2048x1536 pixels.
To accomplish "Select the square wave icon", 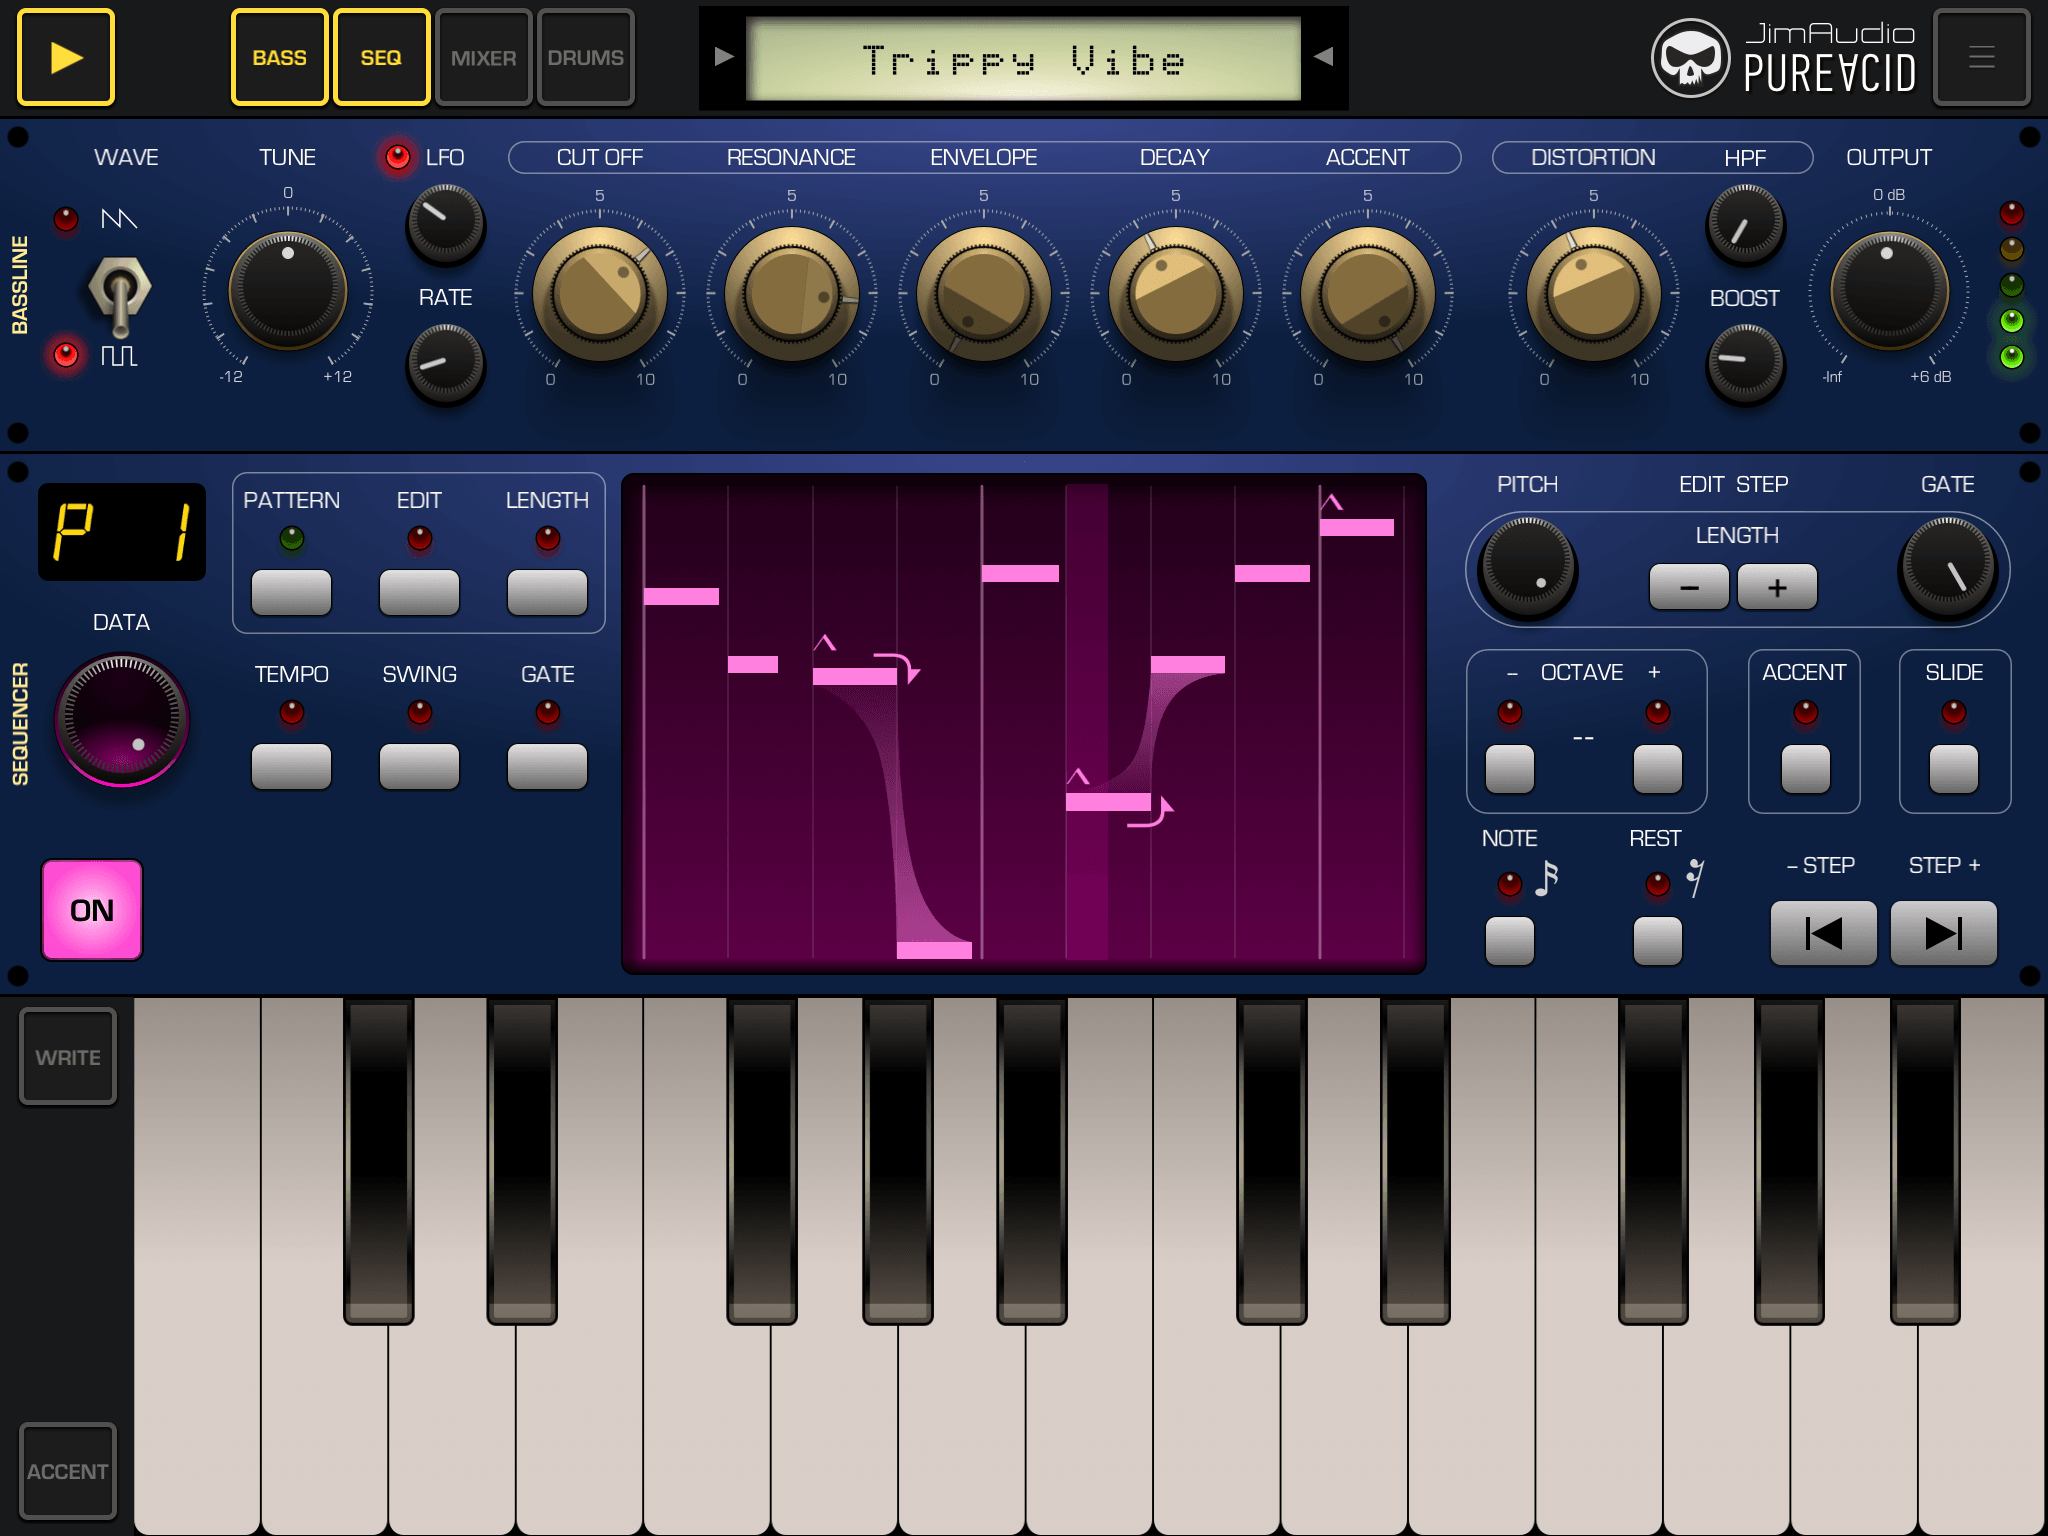I will coord(119,355).
